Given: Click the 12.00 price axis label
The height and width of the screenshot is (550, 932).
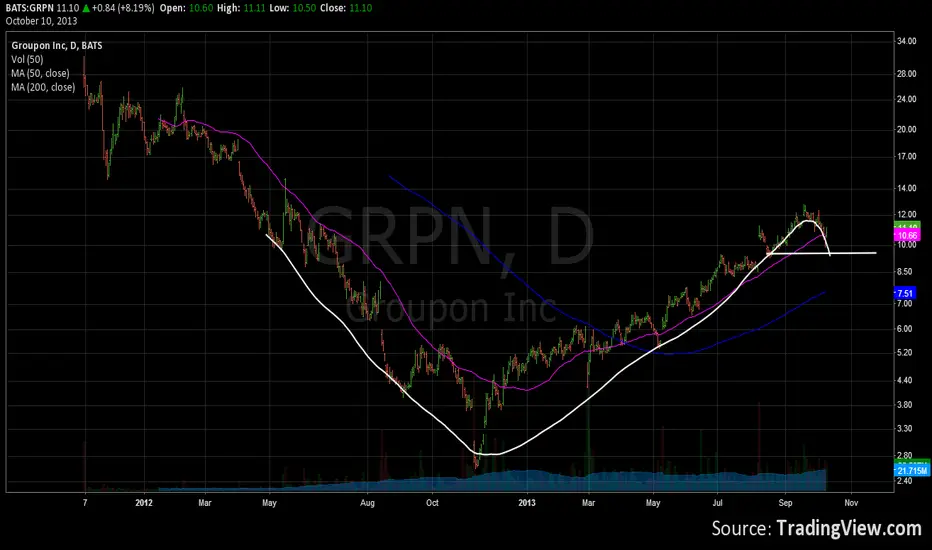Looking at the screenshot, I should tap(906, 215).
